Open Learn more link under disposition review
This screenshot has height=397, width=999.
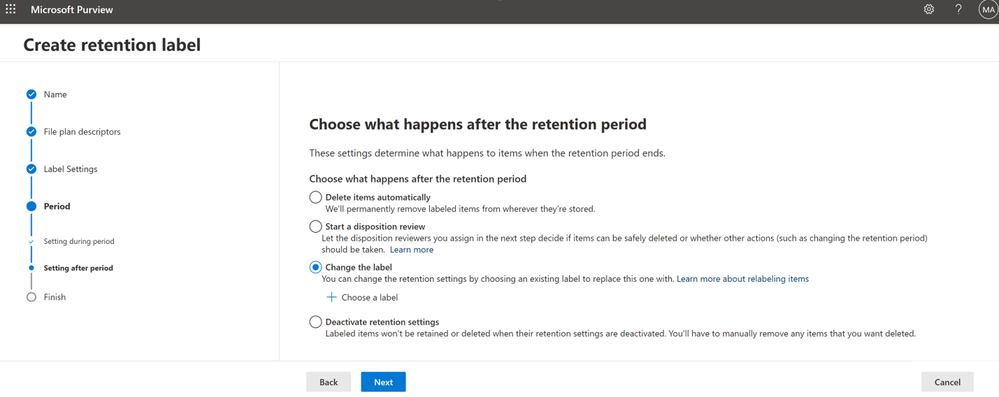coord(412,250)
